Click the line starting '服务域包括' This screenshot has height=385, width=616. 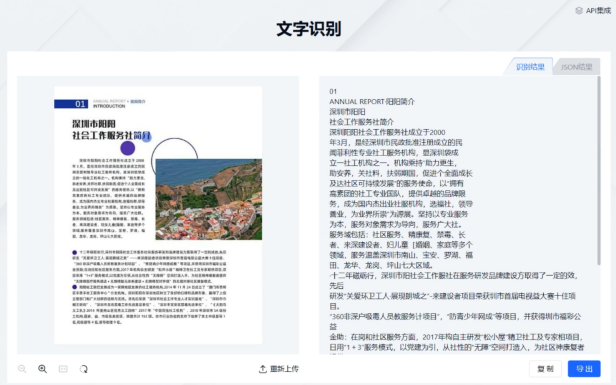pyautogui.click(x=397, y=235)
